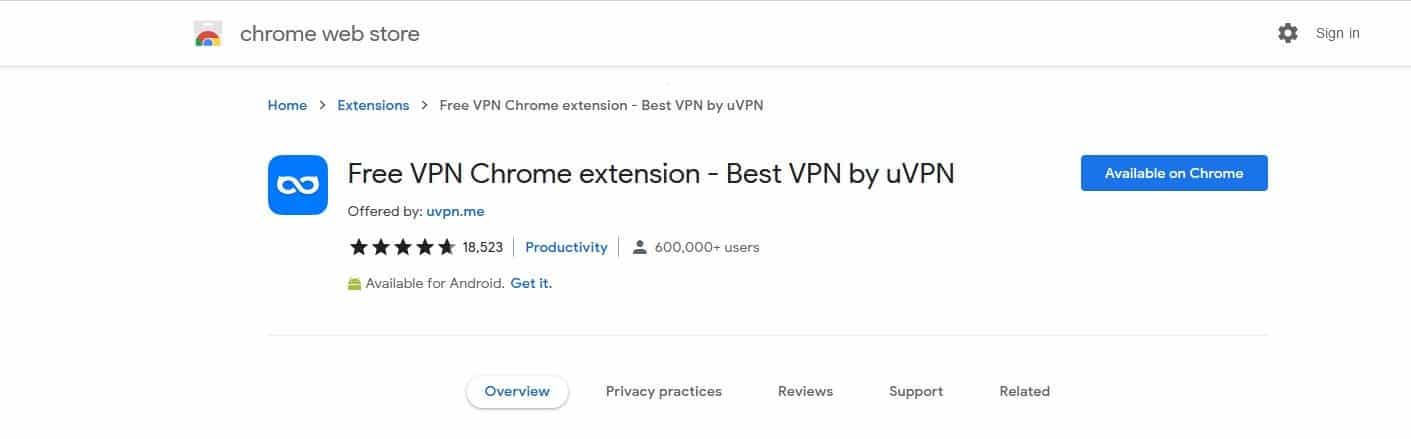The width and height of the screenshot is (1411, 439).
Task: Select the Support tab
Action: click(x=916, y=391)
